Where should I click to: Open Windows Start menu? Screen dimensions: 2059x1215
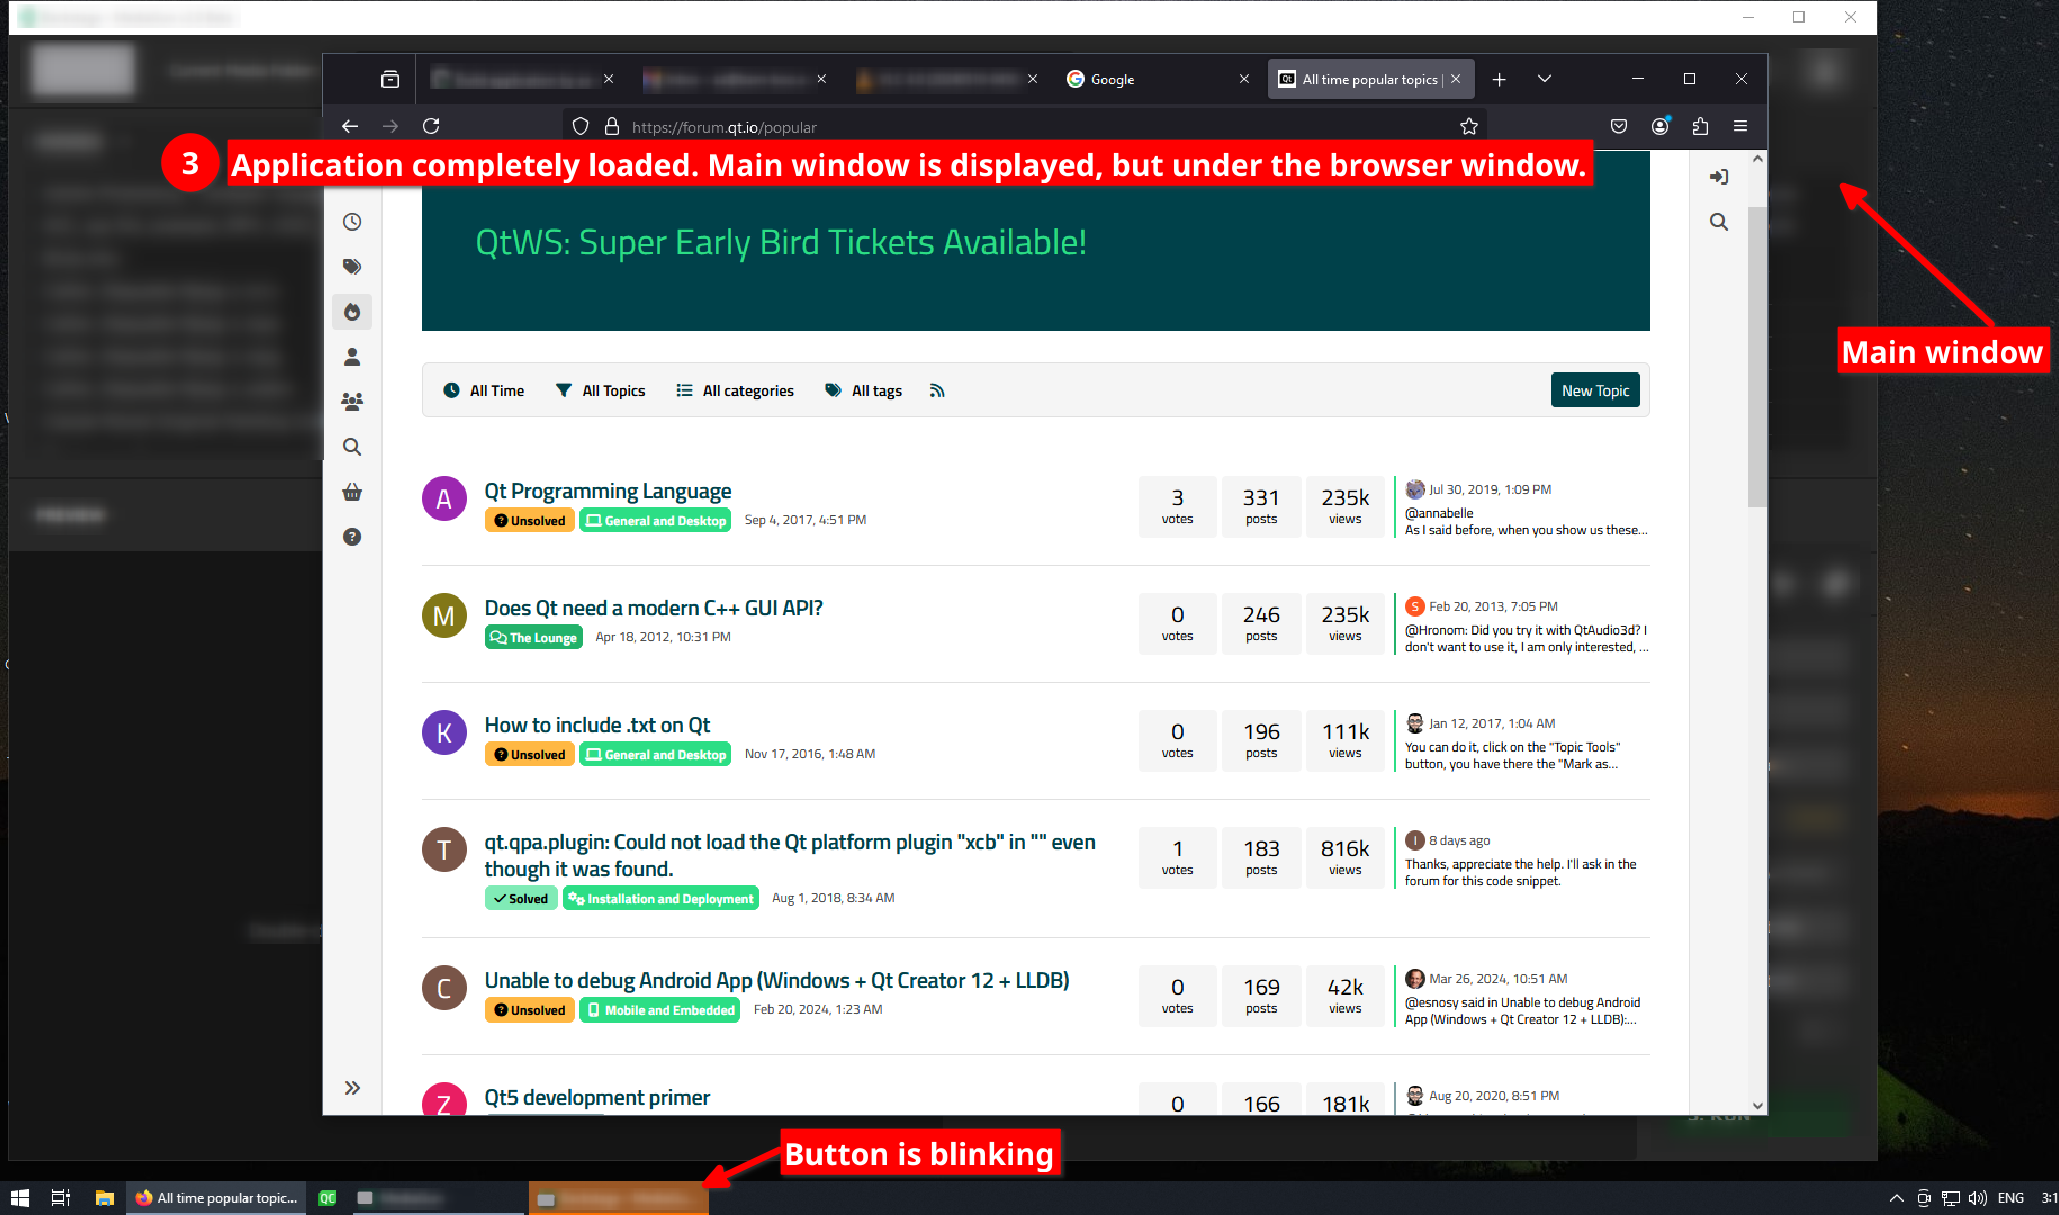click(20, 1198)
